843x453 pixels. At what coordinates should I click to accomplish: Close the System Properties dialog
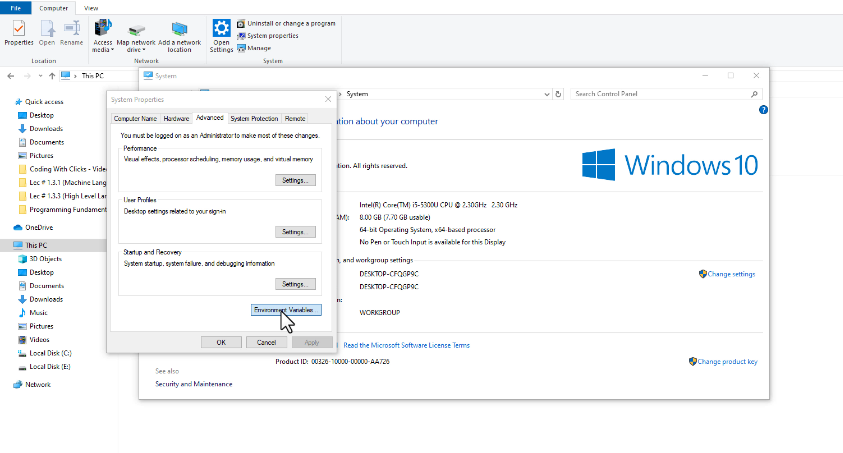[328, 99]
